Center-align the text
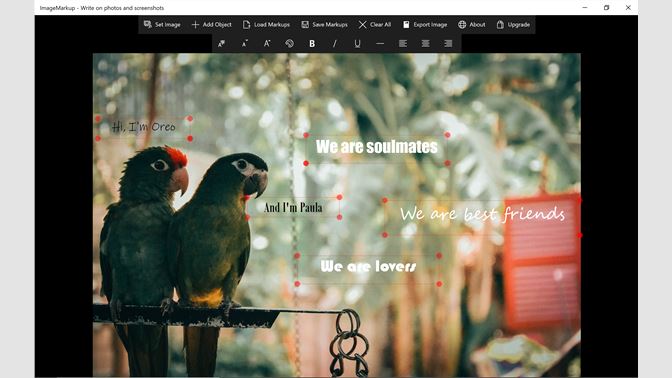Screen dimensions: 672x378 tap(426, 43)
